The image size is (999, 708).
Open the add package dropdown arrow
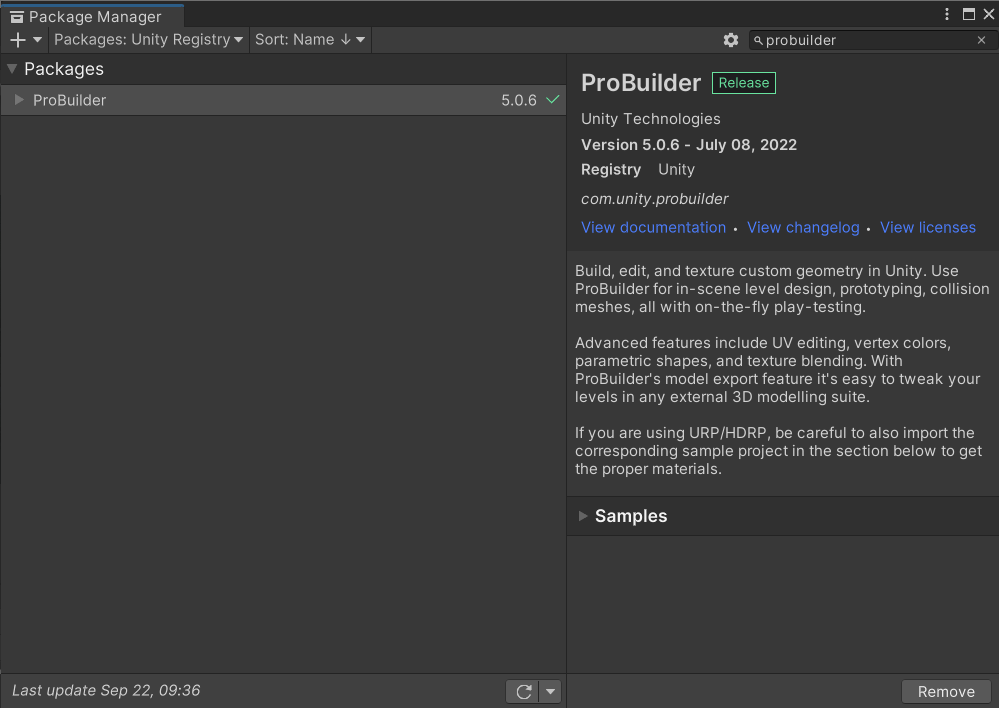point(38,40)
